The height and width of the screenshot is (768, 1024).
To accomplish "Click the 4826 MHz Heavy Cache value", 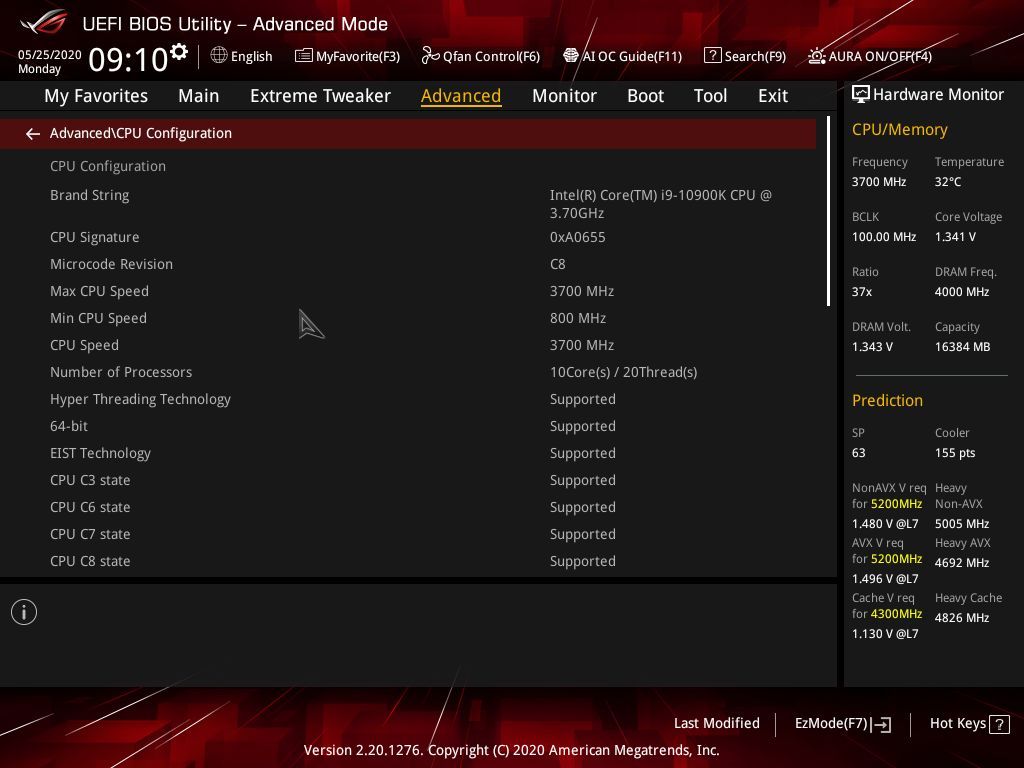I will [961, 618].
